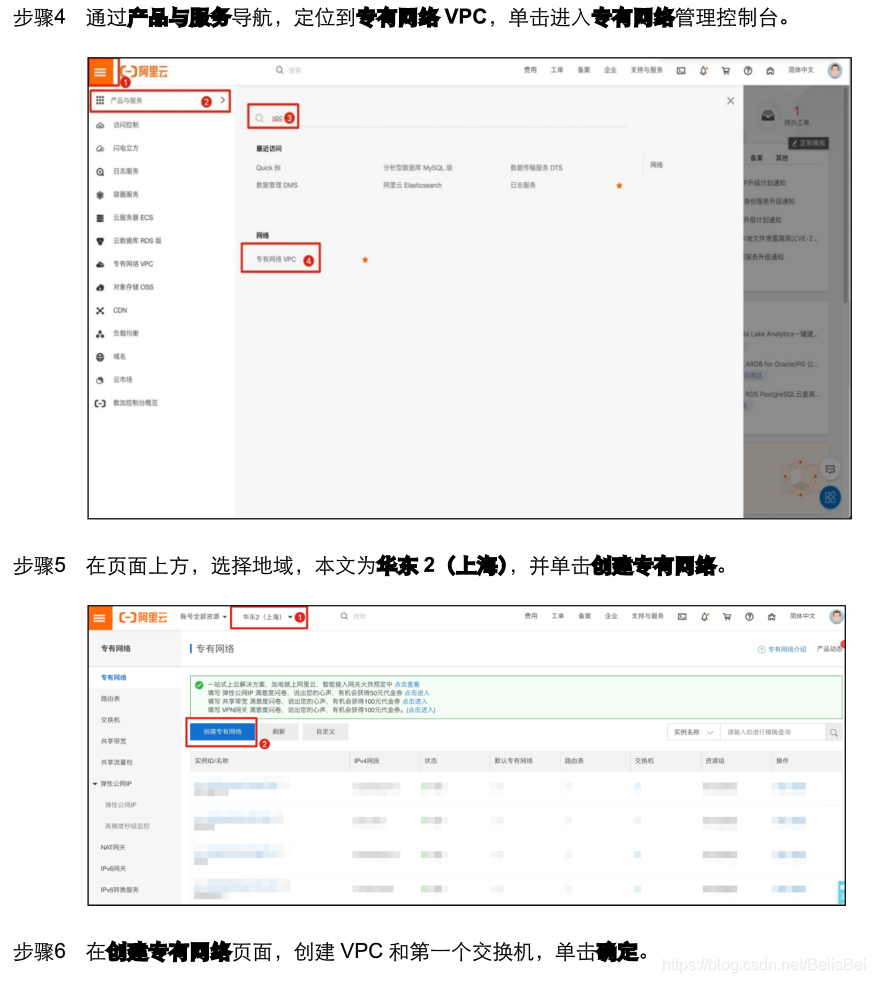Open 访问控制 cloud icon in sidebar
This screenshot has width=875, height=983.
100,125
